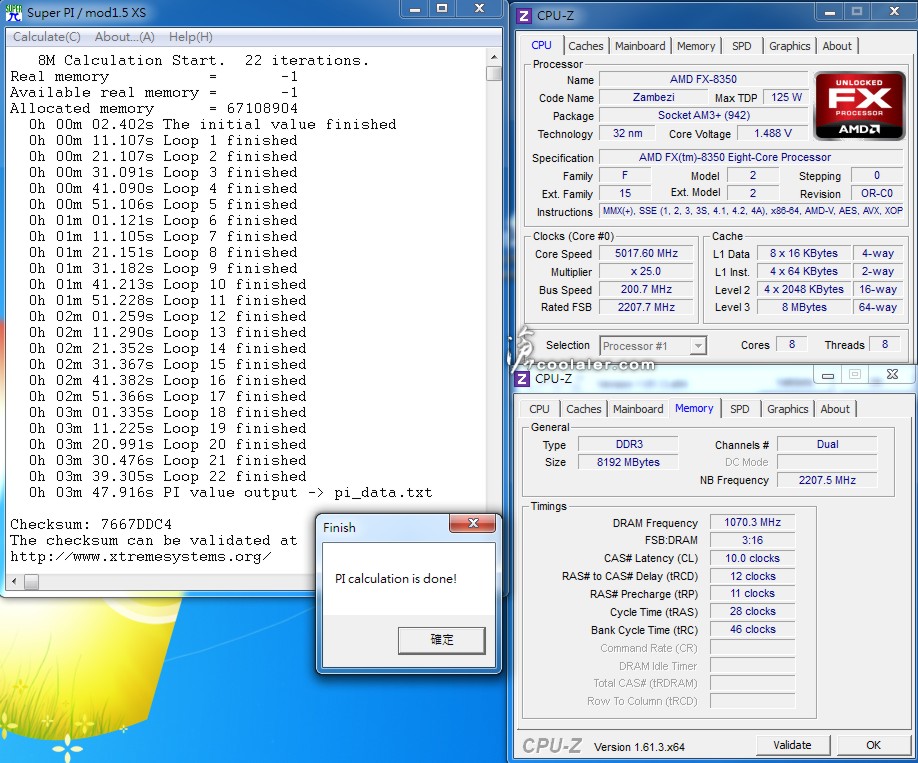This screenshot has width=918, height=763.
Task: Click the Bank Cycle Time value 46 clocks
Action: 752,629
